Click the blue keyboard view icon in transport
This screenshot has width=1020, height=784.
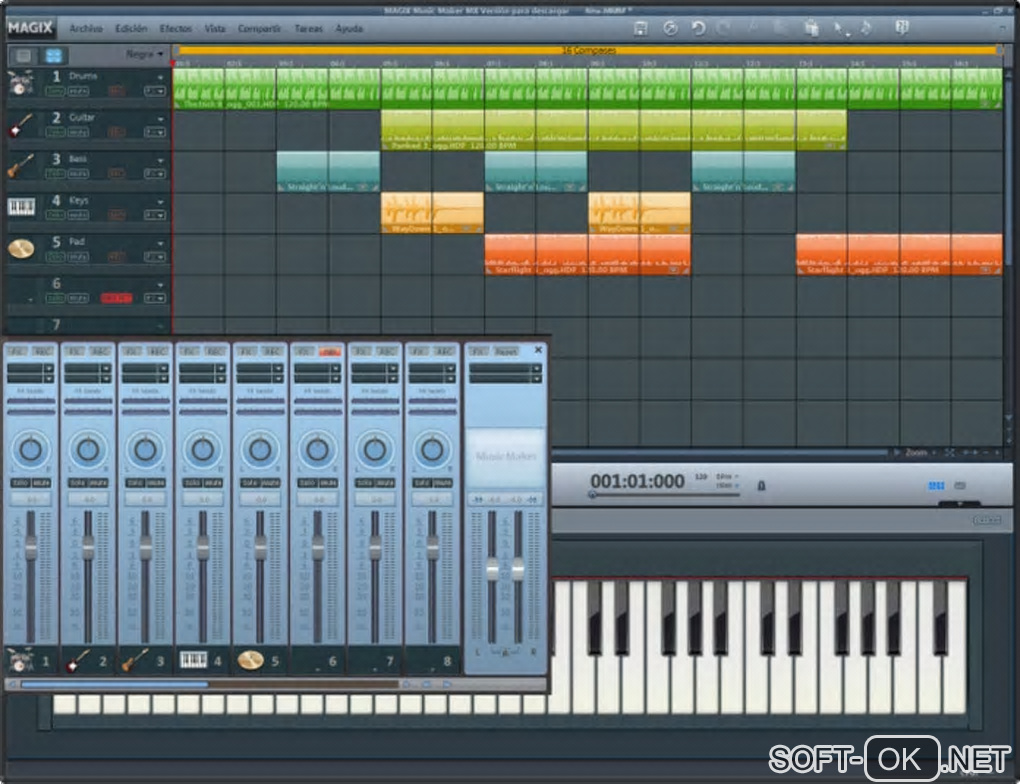(936, 485)
